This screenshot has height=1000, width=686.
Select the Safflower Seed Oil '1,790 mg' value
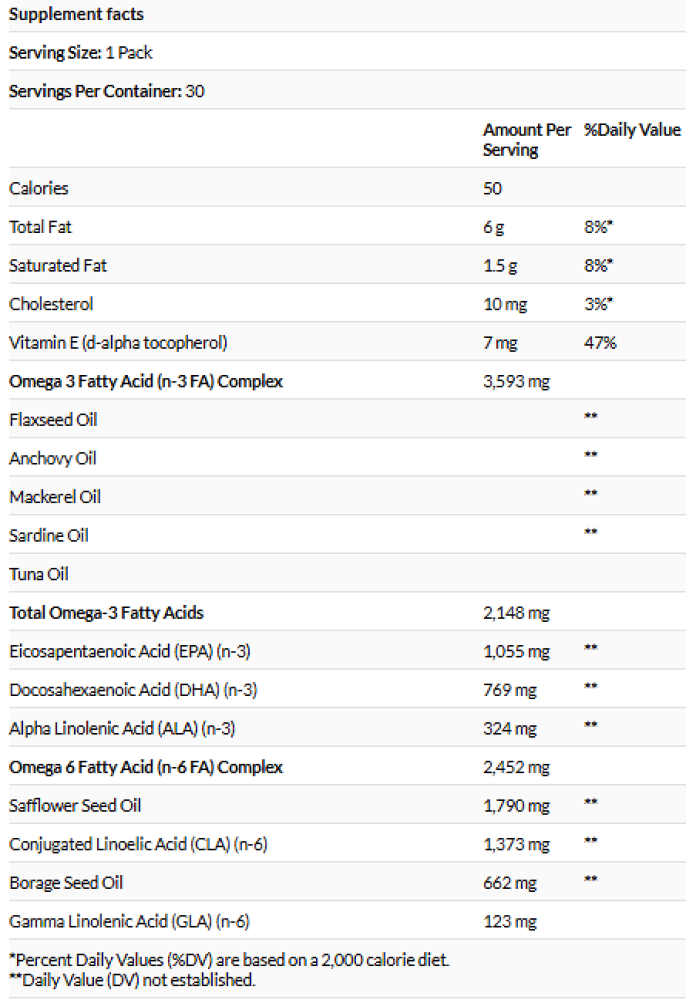(516, 806)
